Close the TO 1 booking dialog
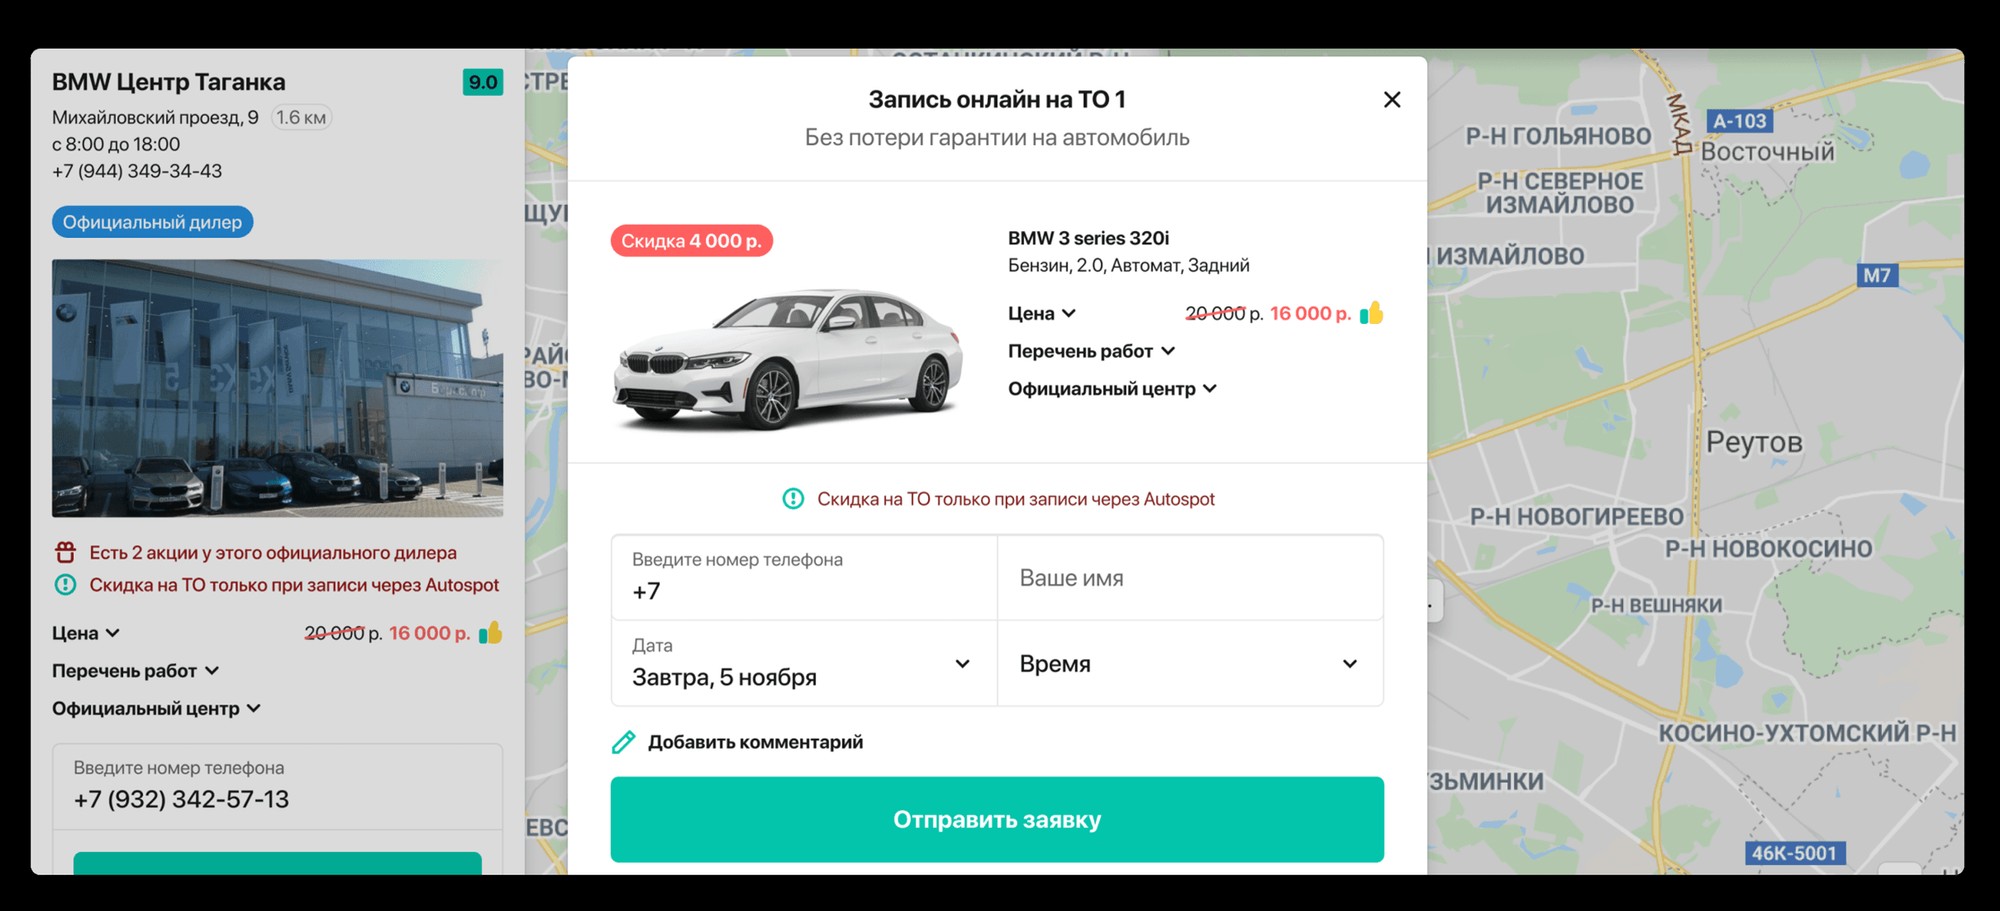 (1391, 99)
